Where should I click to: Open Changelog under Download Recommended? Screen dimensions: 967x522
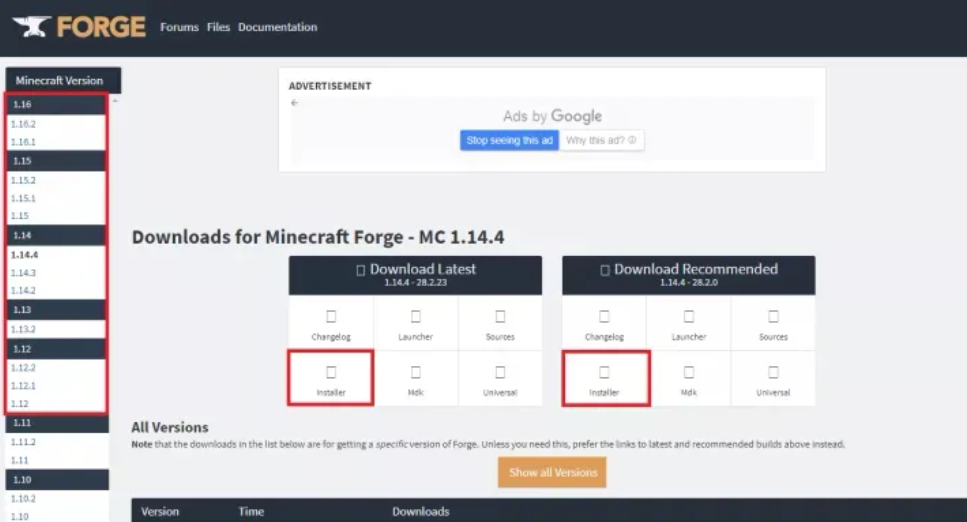(604, 325)
